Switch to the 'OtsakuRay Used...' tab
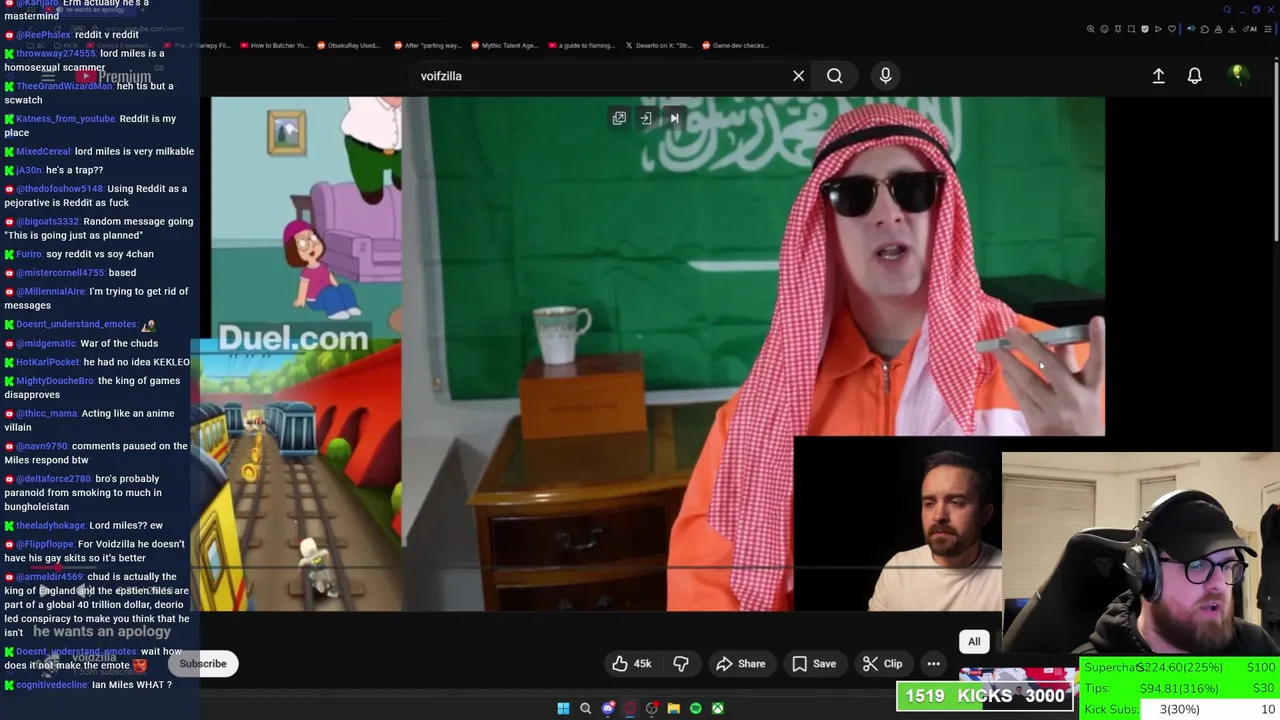1280x720 pixels. [348, 45]
